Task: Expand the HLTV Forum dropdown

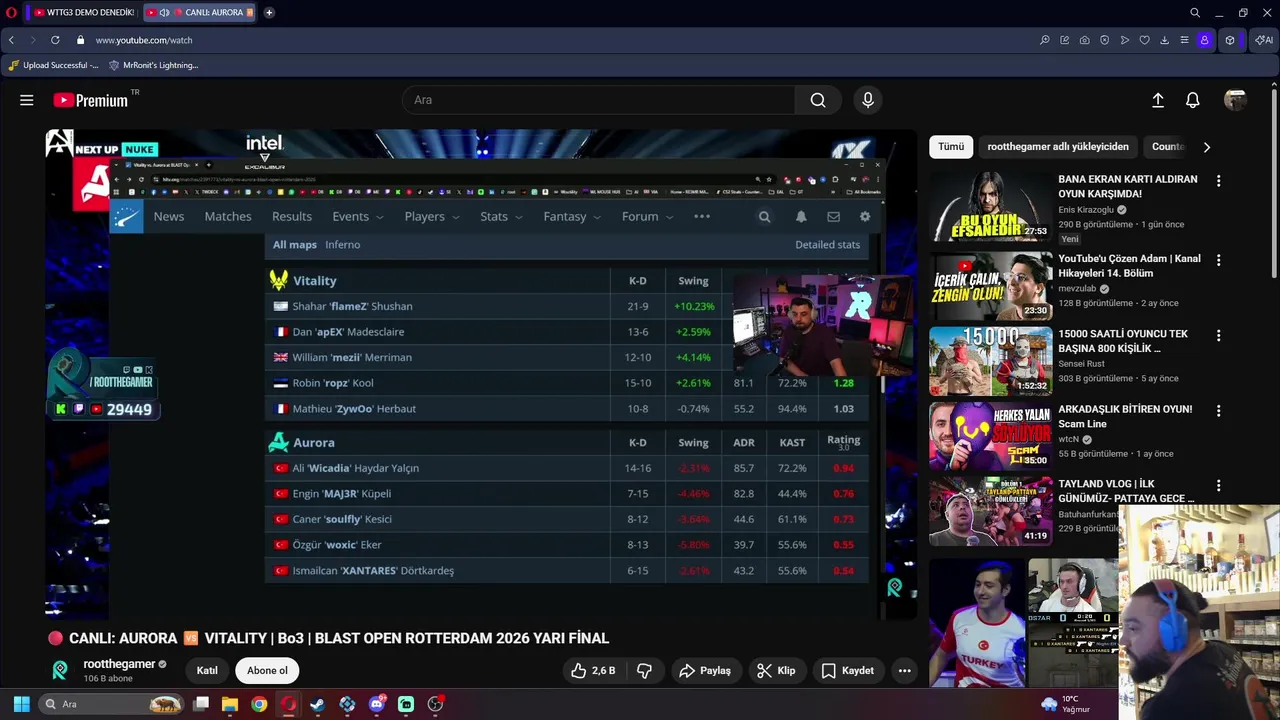Action: (x=647, y=217)
